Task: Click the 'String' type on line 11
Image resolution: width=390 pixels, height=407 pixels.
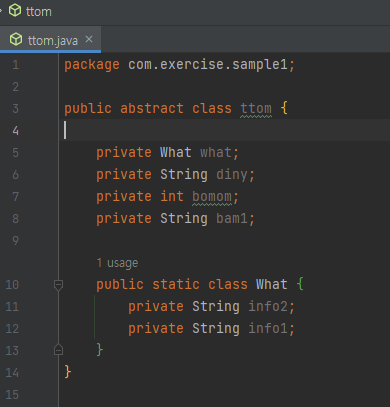Action: 216,307
